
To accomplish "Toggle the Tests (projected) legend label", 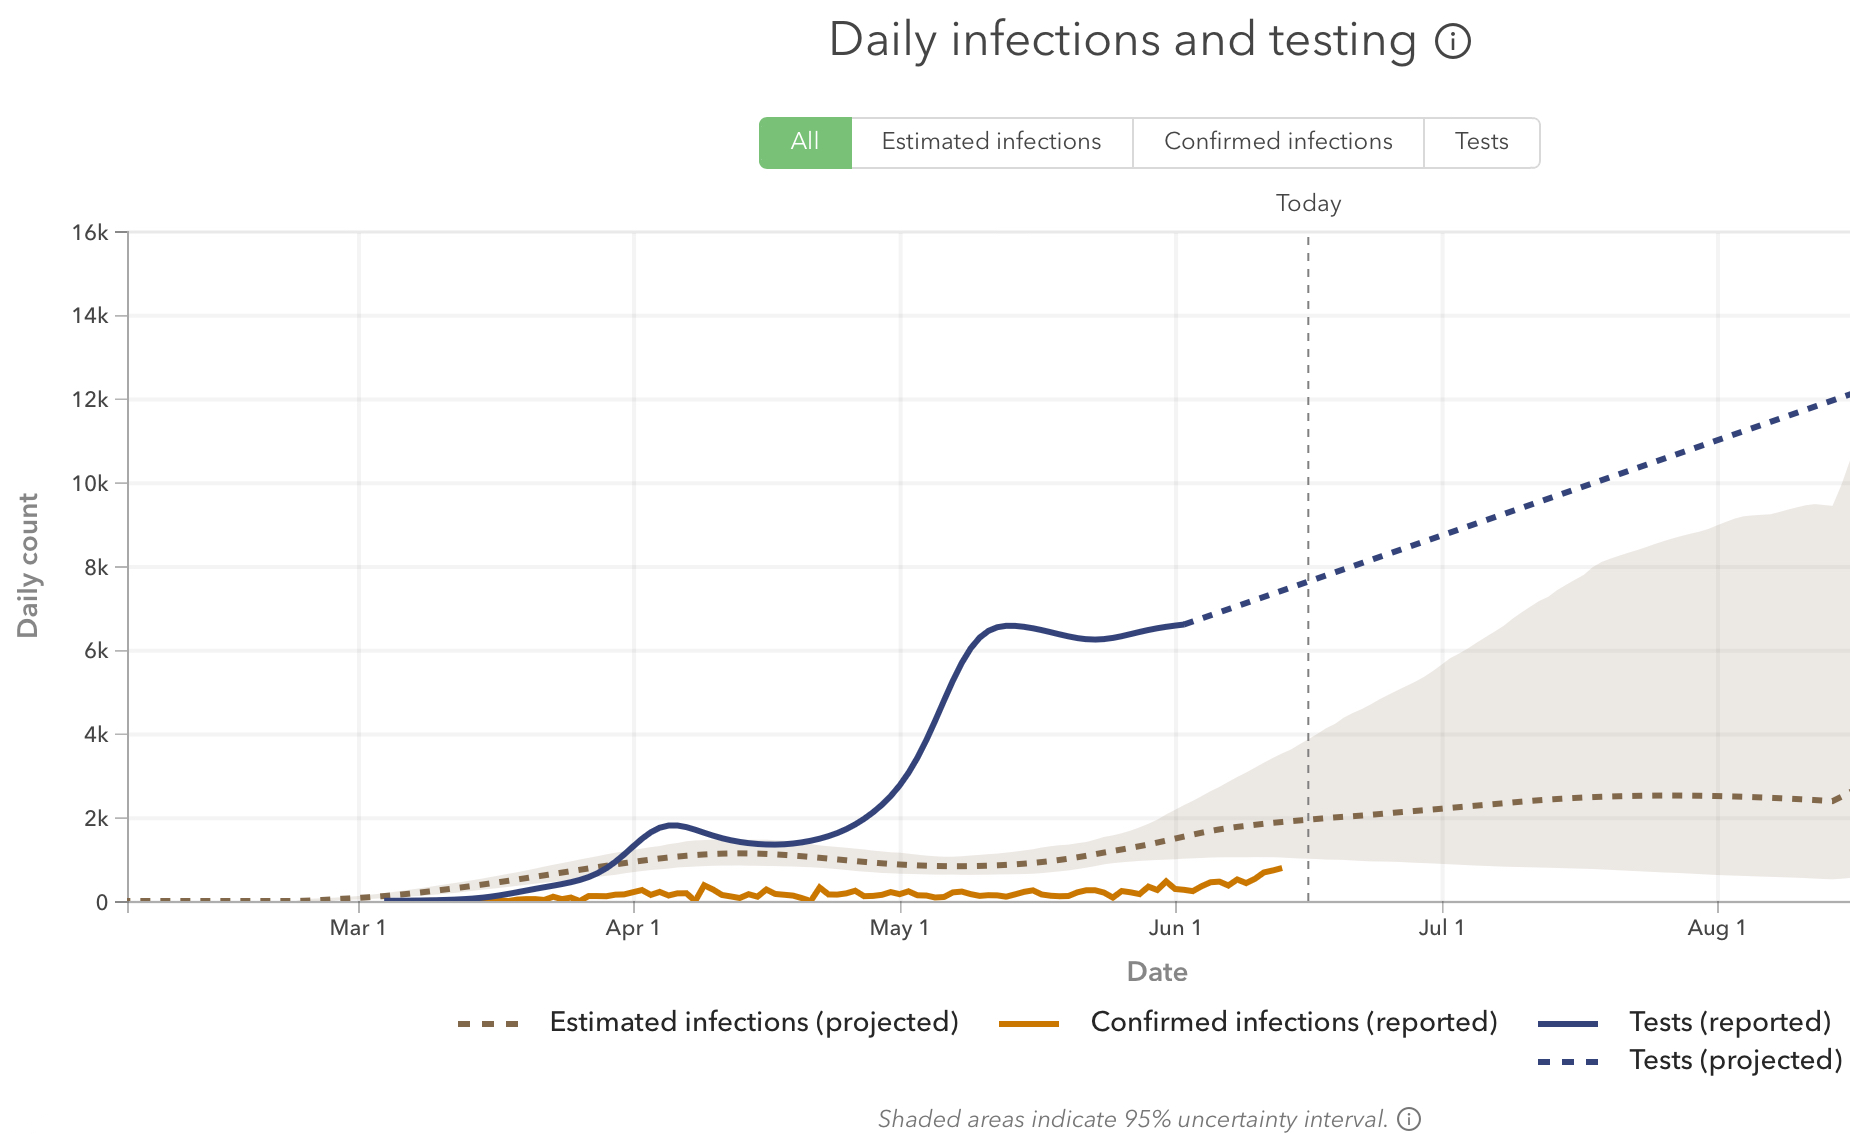I will (x=1736, y=1060).
